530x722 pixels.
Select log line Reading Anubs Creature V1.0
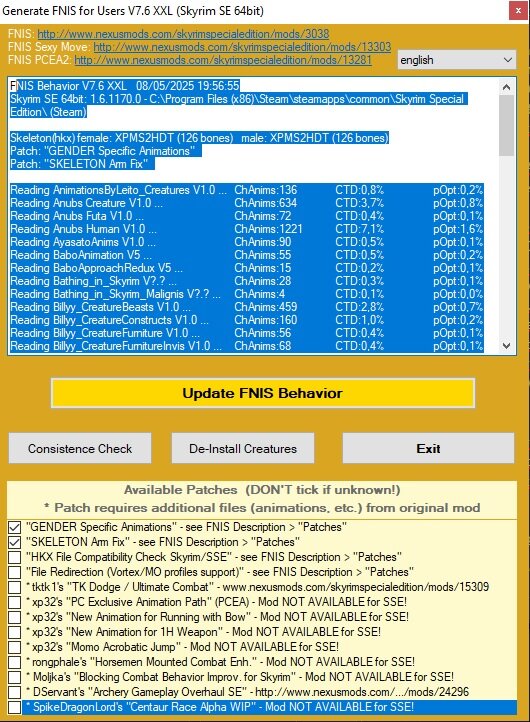[246, 203]
